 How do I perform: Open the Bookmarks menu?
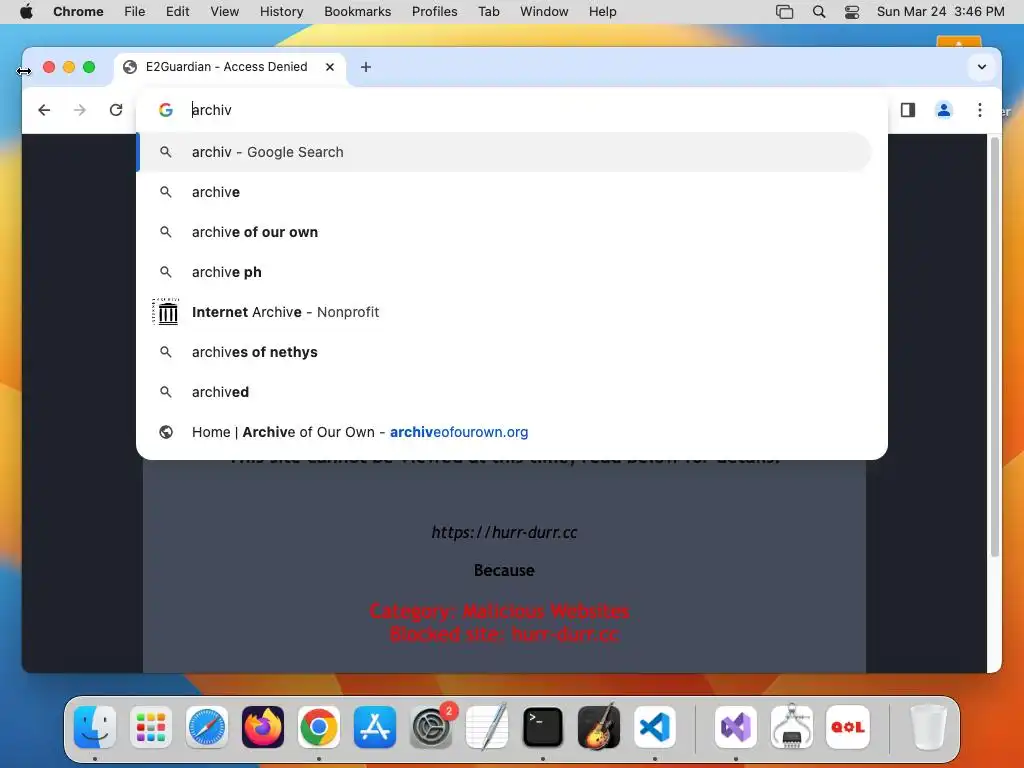357,12
